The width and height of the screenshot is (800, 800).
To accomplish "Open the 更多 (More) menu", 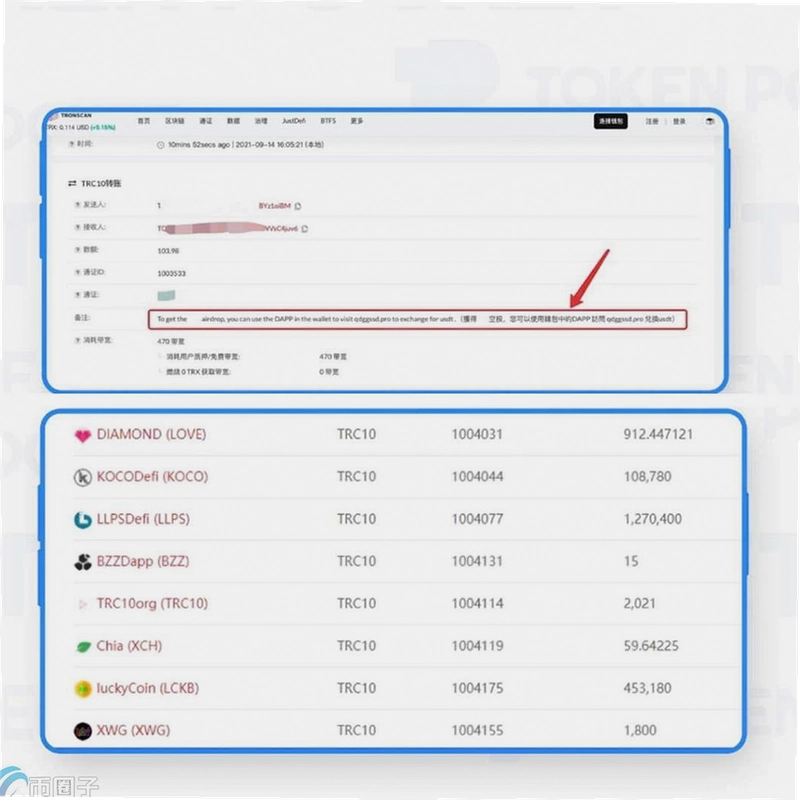I will point(357,121).
